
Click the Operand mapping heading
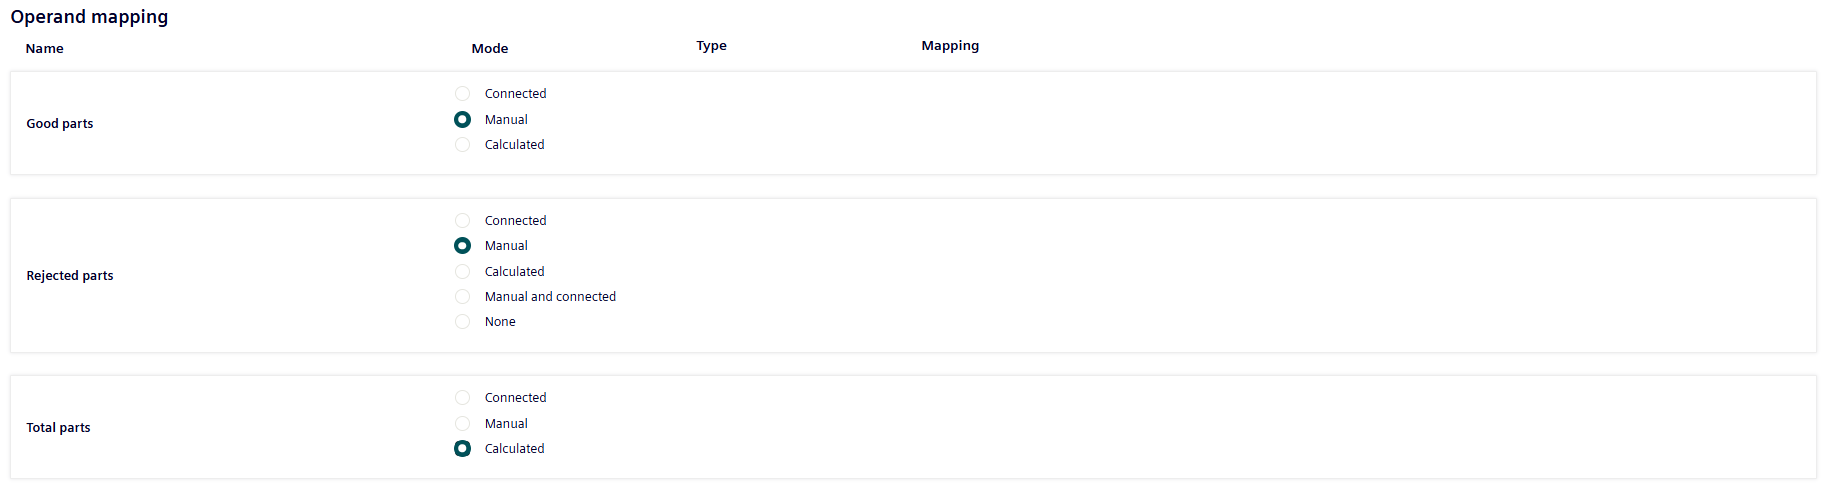pos(89,17)
